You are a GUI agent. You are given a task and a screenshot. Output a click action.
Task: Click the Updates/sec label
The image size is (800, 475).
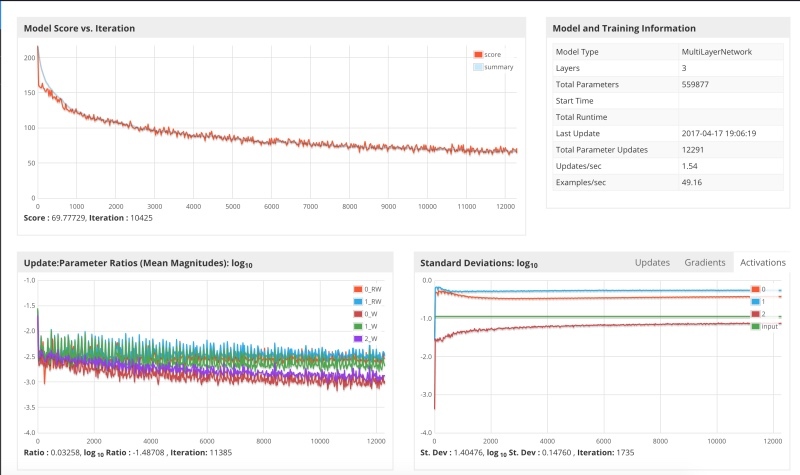(578, 166)
